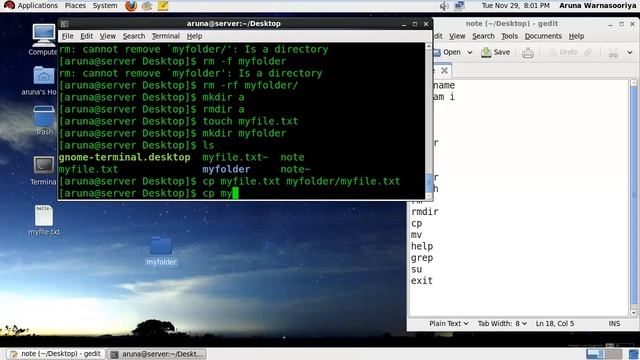This screenshot has height=360, width=640.
Task: Click the gedit vertical scrollbar
Action: [x=633, y=198]
